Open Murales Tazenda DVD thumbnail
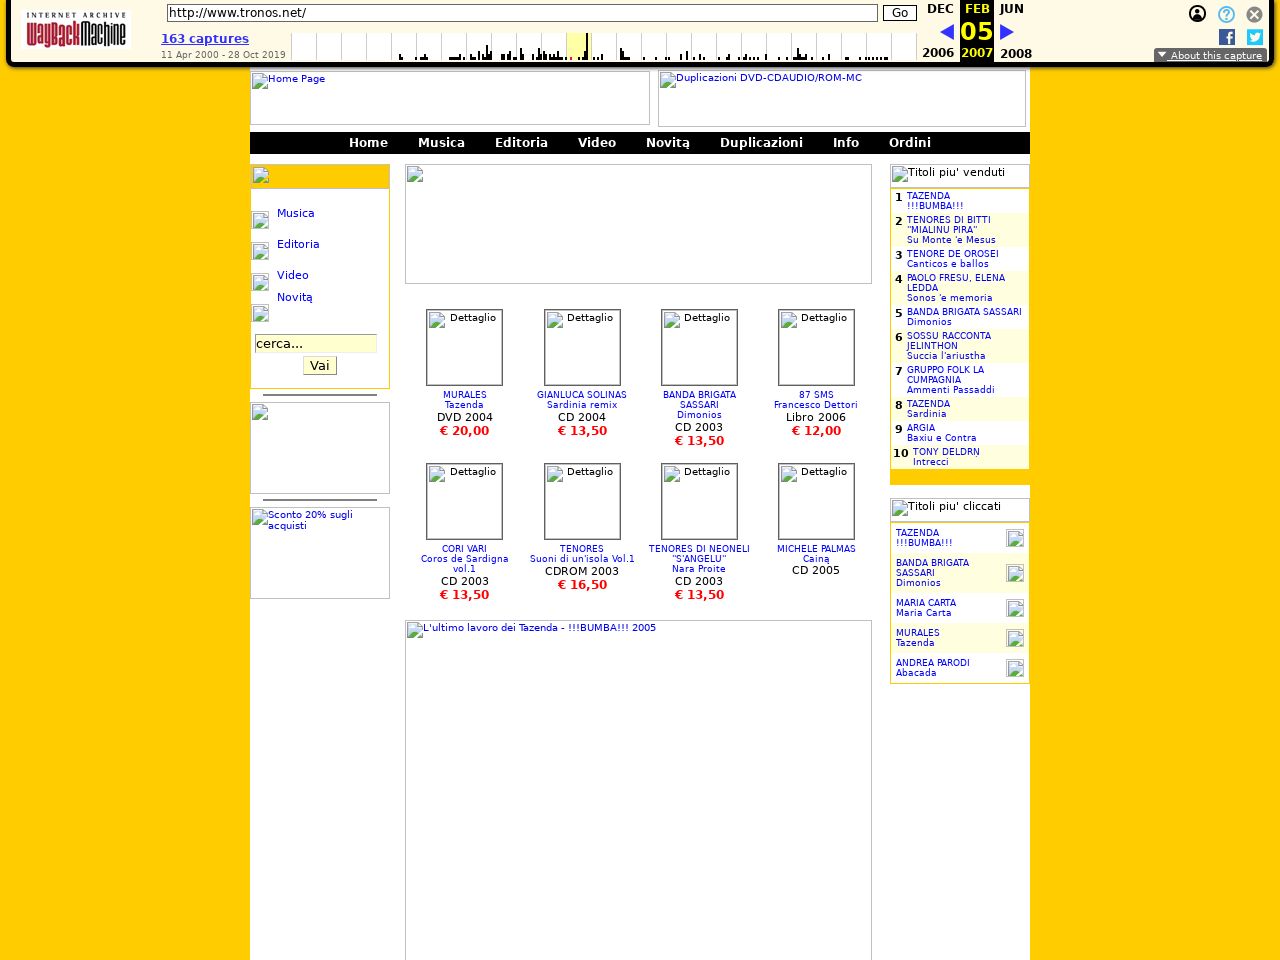The image size is (1280, 960). coord(464,347)
